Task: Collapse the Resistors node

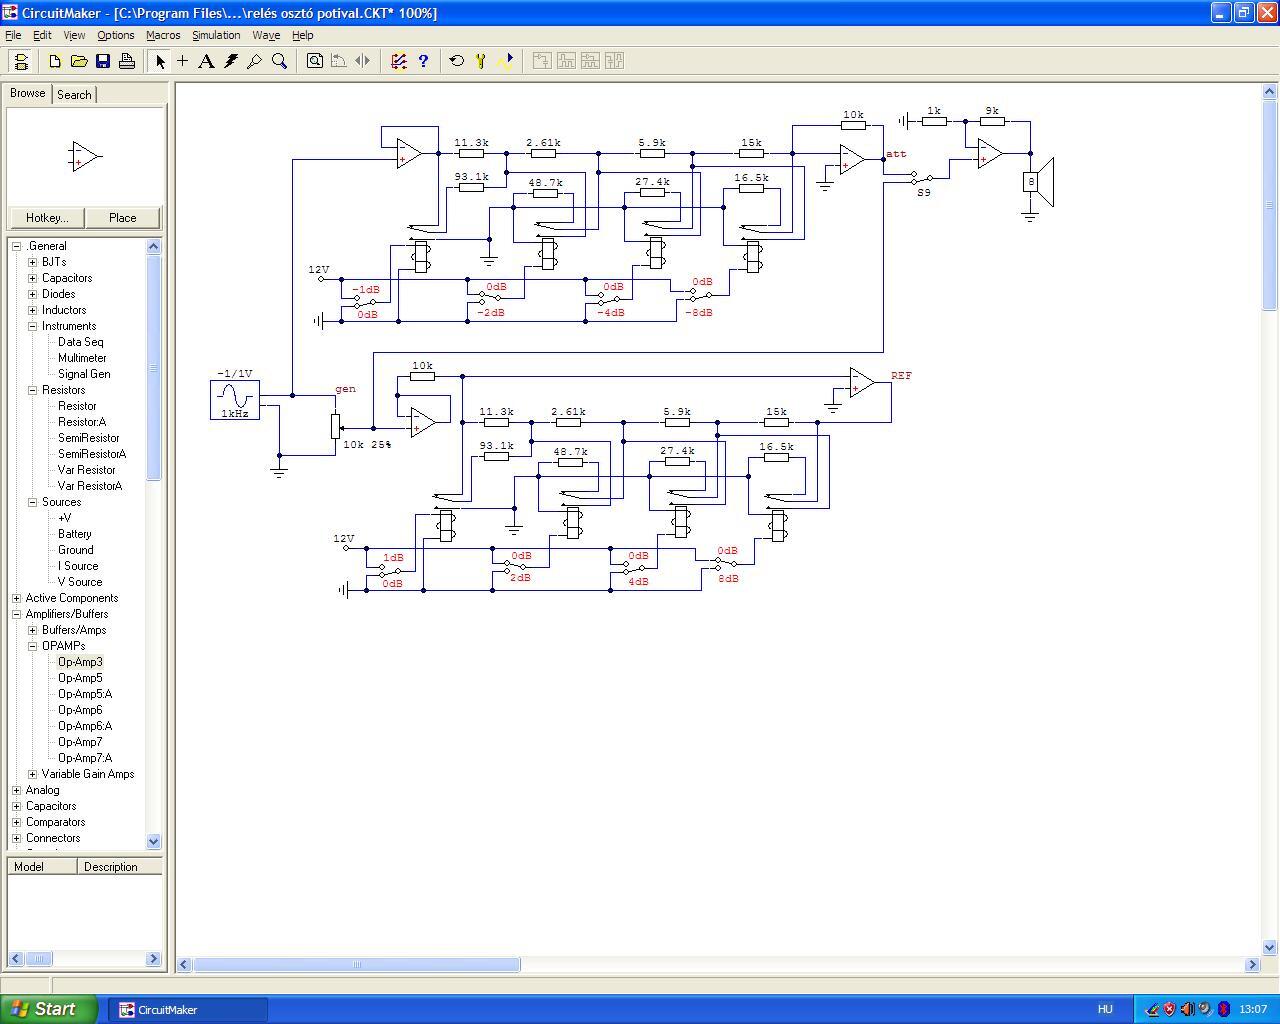Action: coord(33,390)
